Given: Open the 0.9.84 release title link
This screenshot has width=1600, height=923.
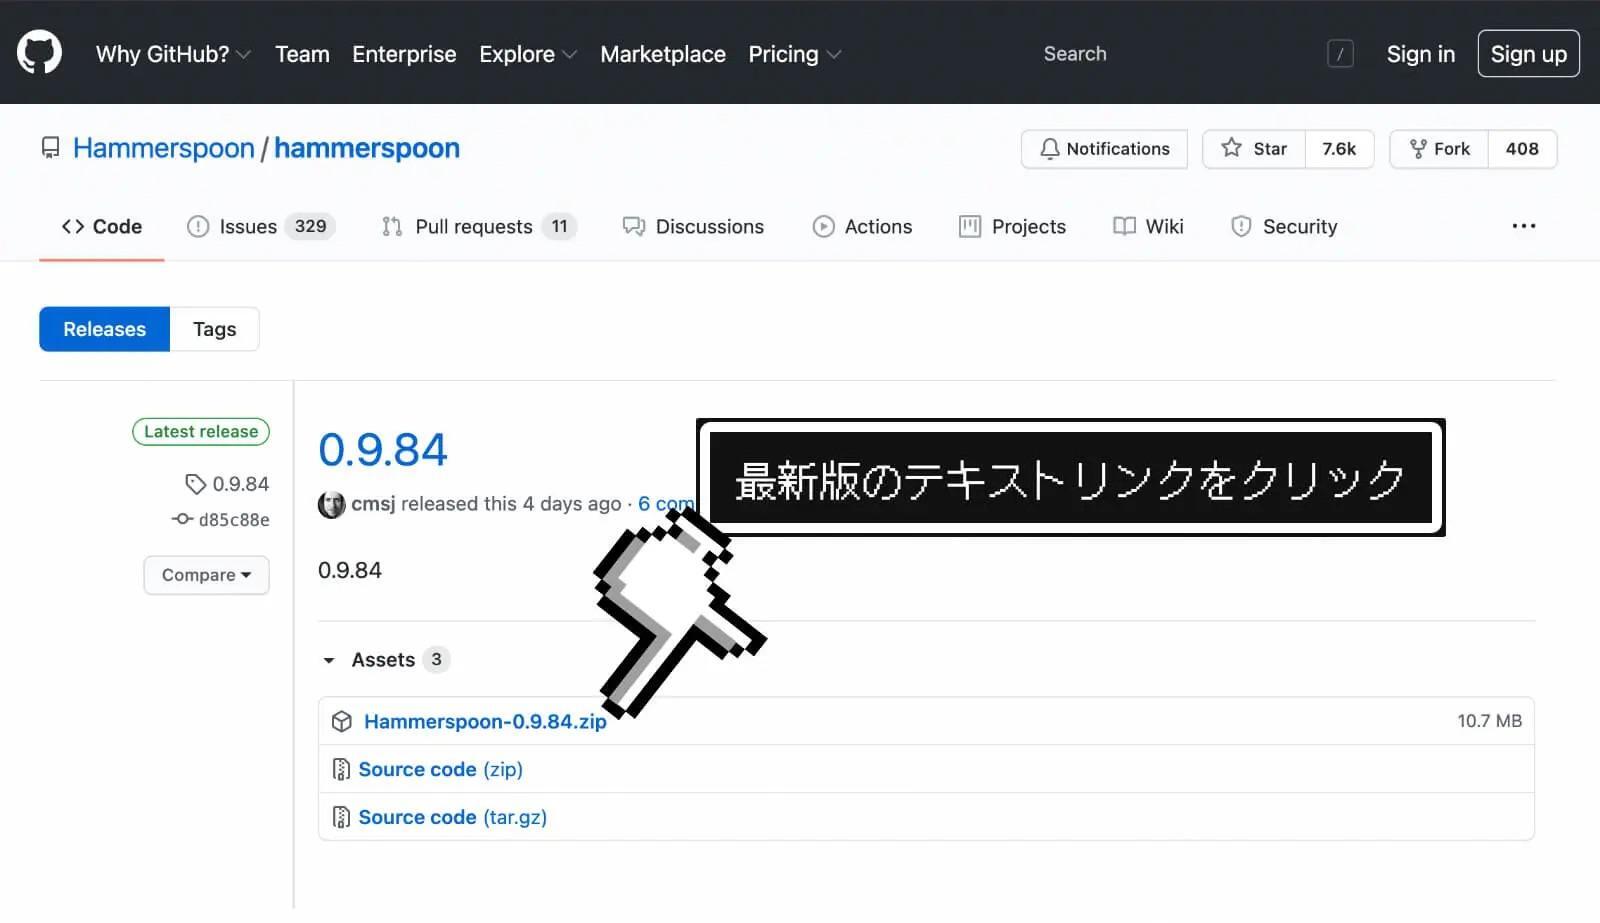Looking at the screenshot, I should coord(383,450).
